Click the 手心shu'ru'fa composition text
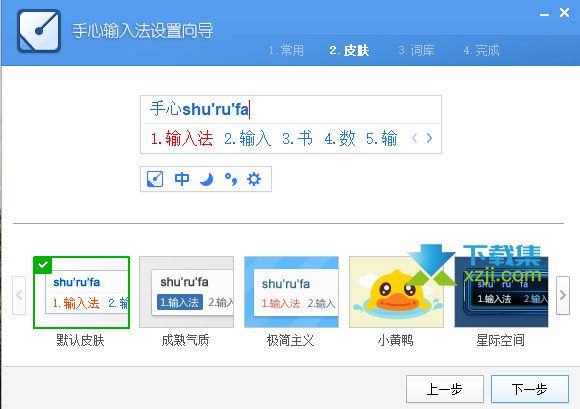 tap(199, 109)
